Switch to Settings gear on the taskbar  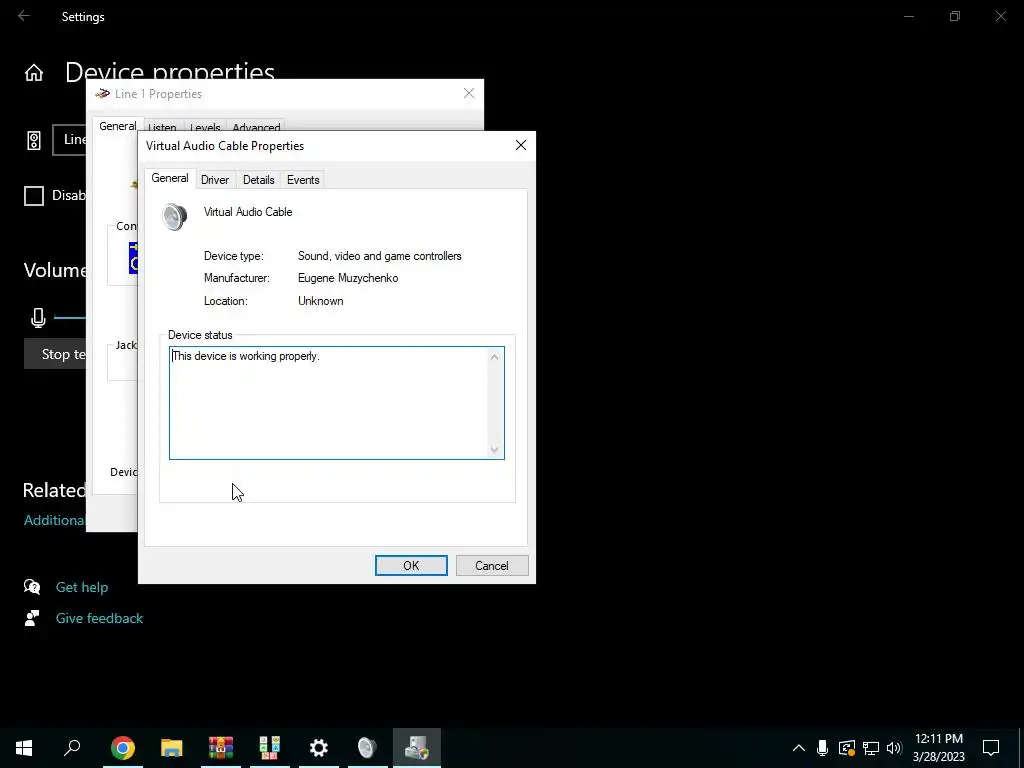tap(319, 748)
